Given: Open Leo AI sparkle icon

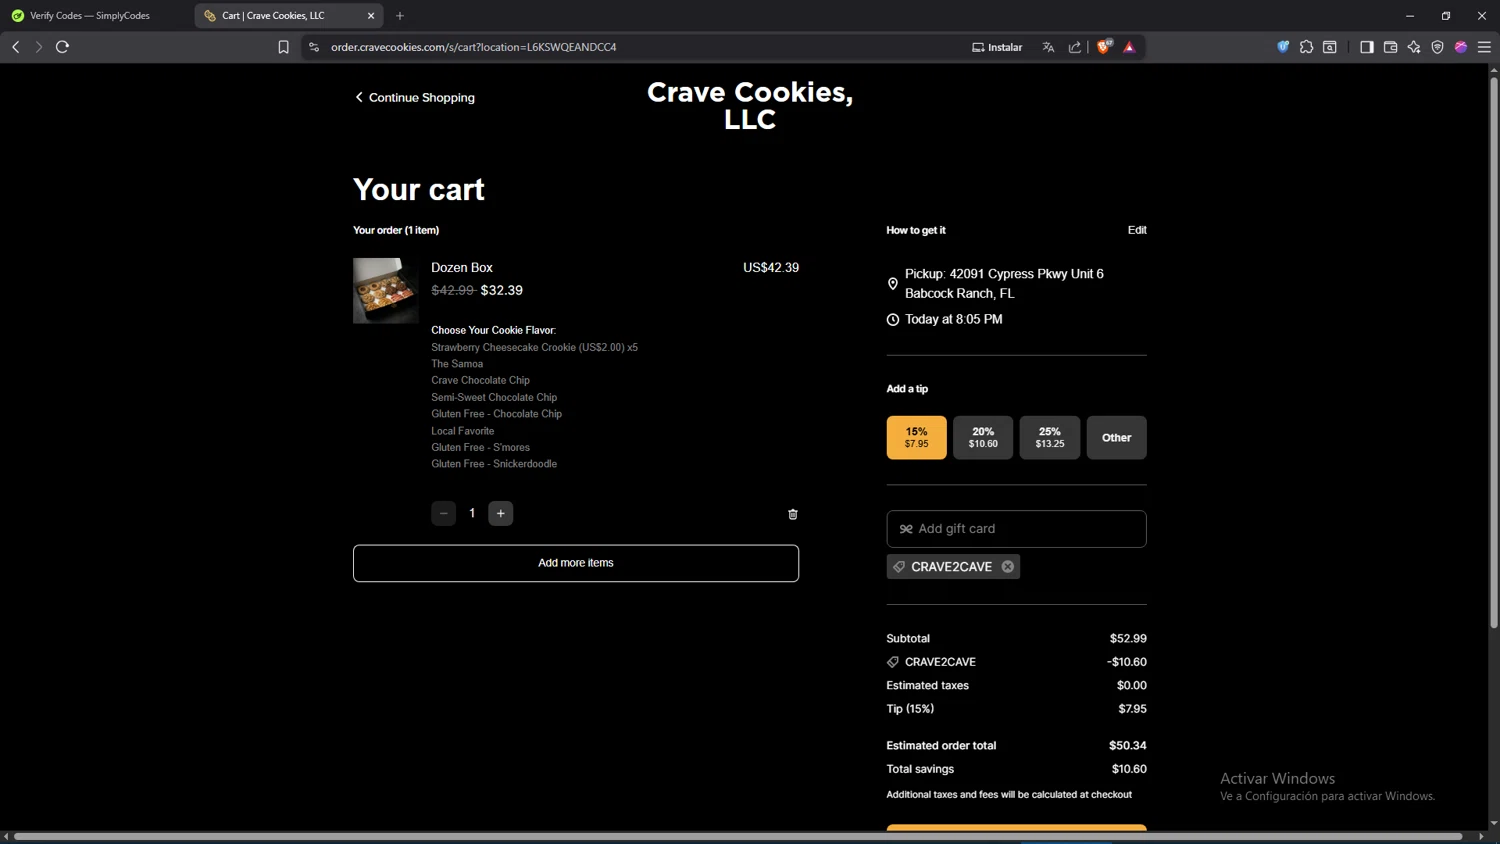Looking at the screenshot, I should [x=1414, y=47].
